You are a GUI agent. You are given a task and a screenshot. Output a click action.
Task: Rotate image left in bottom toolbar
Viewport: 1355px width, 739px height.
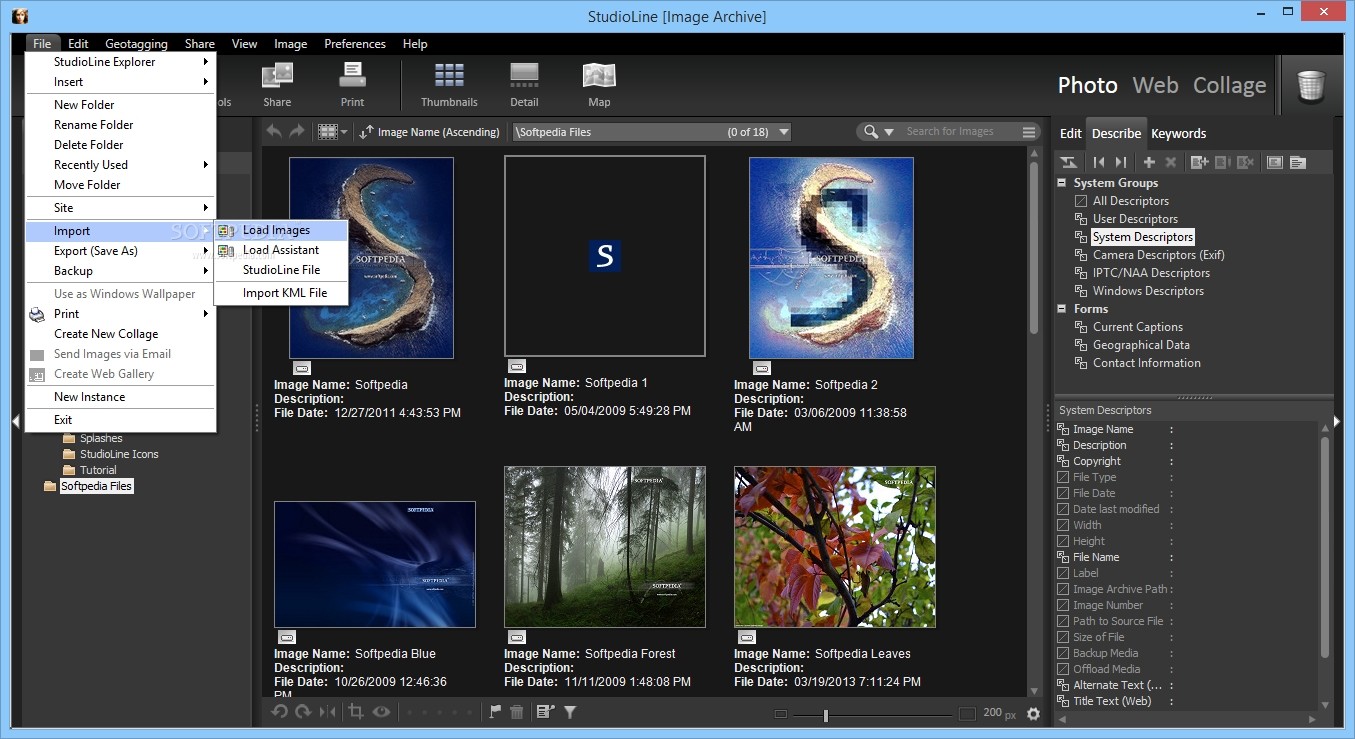point(280,712)
